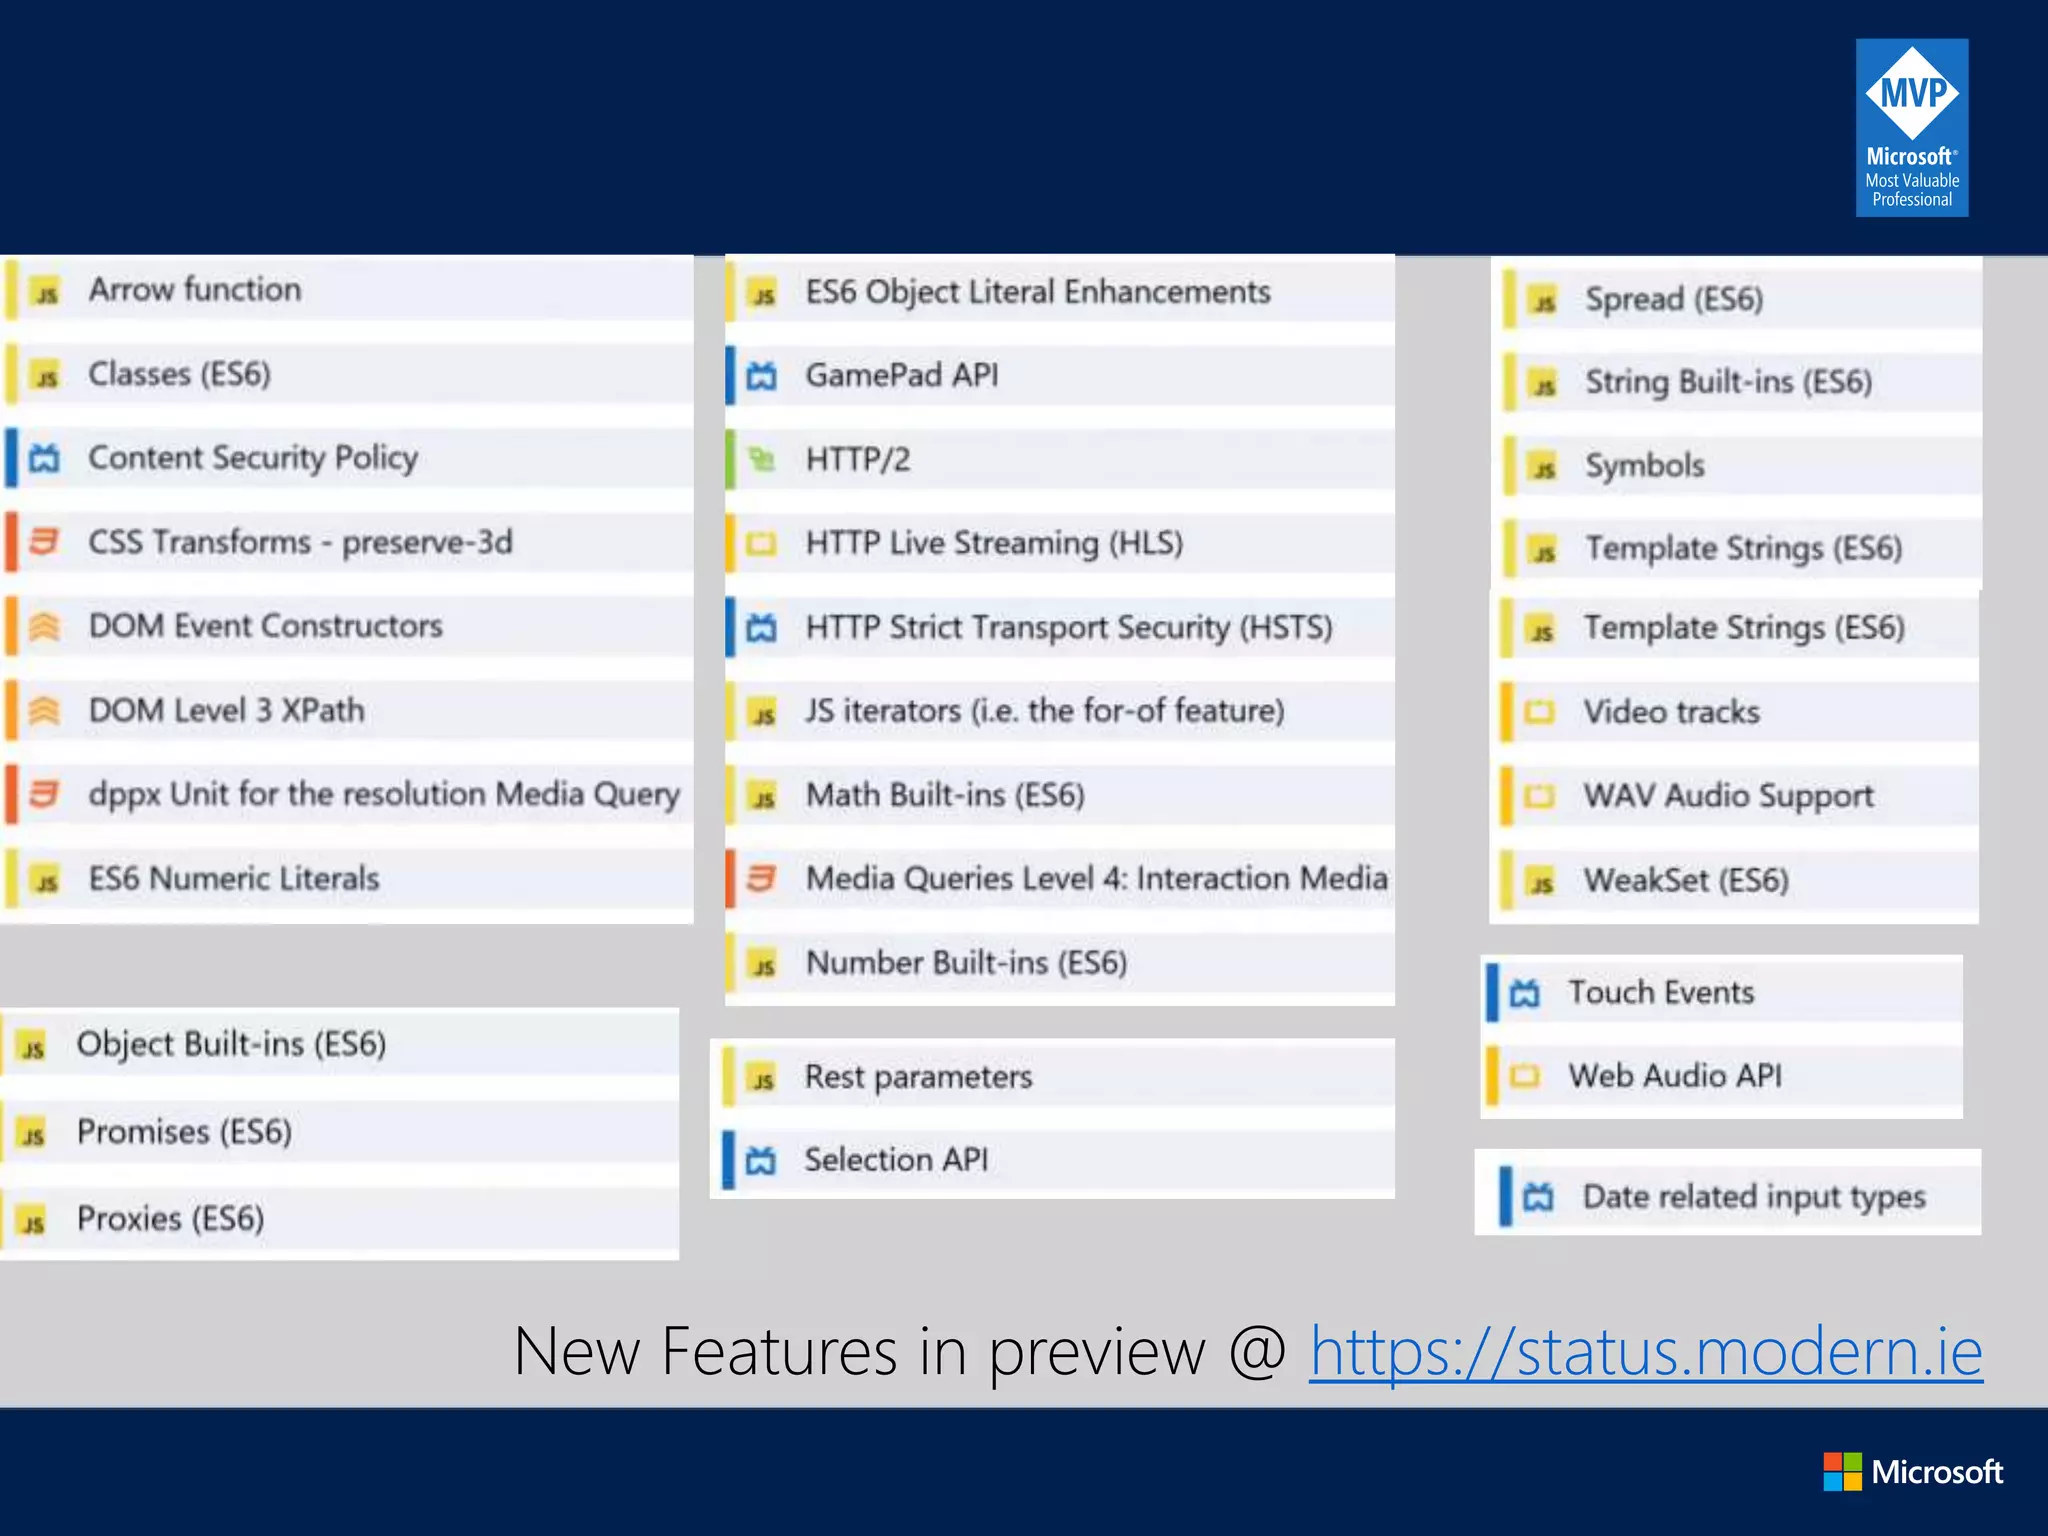
Task: Click the CSS icon beside dppx Unit row
Action: coord(44,794)
